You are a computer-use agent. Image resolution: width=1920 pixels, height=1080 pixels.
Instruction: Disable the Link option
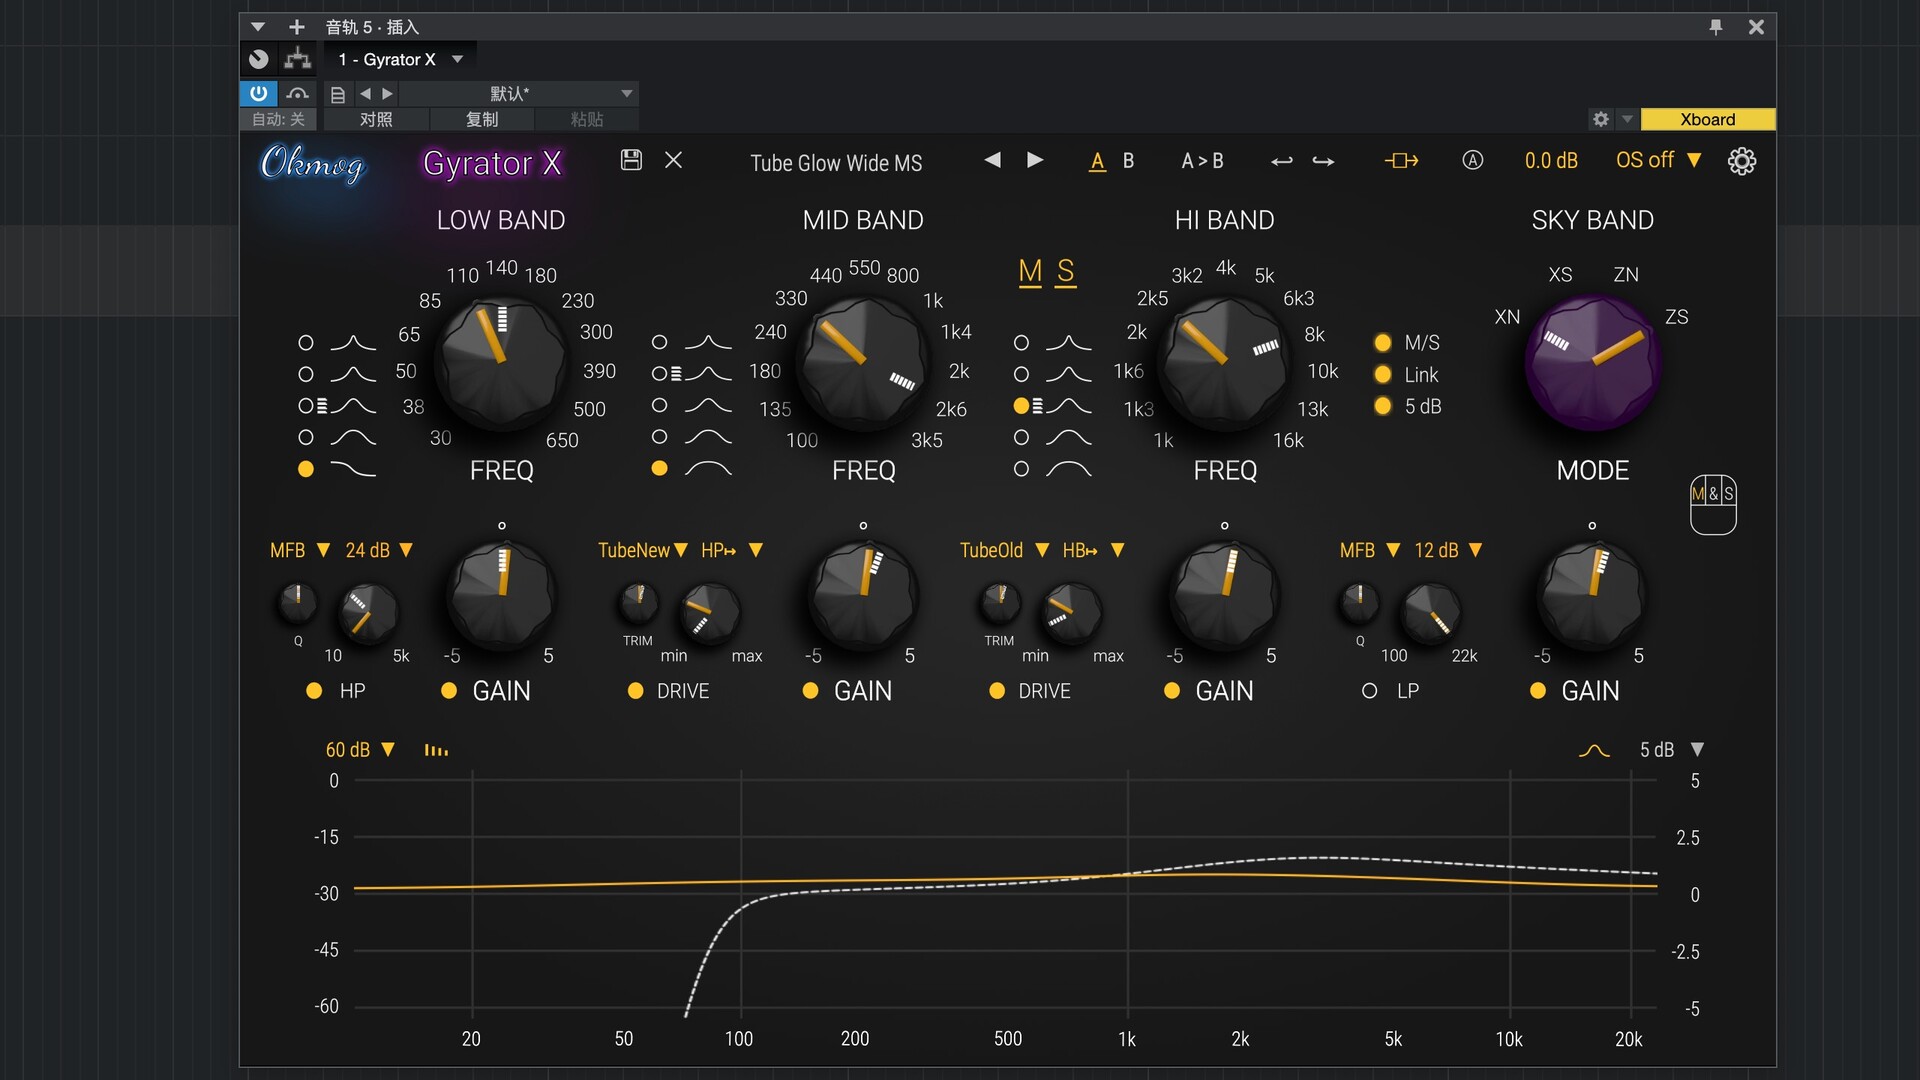click(x=1383, y=375)
